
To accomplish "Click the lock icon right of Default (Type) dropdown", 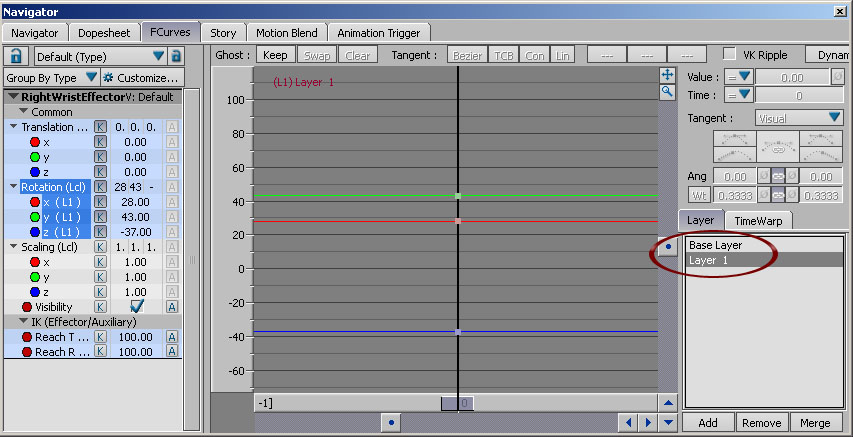I will point(176,56).
